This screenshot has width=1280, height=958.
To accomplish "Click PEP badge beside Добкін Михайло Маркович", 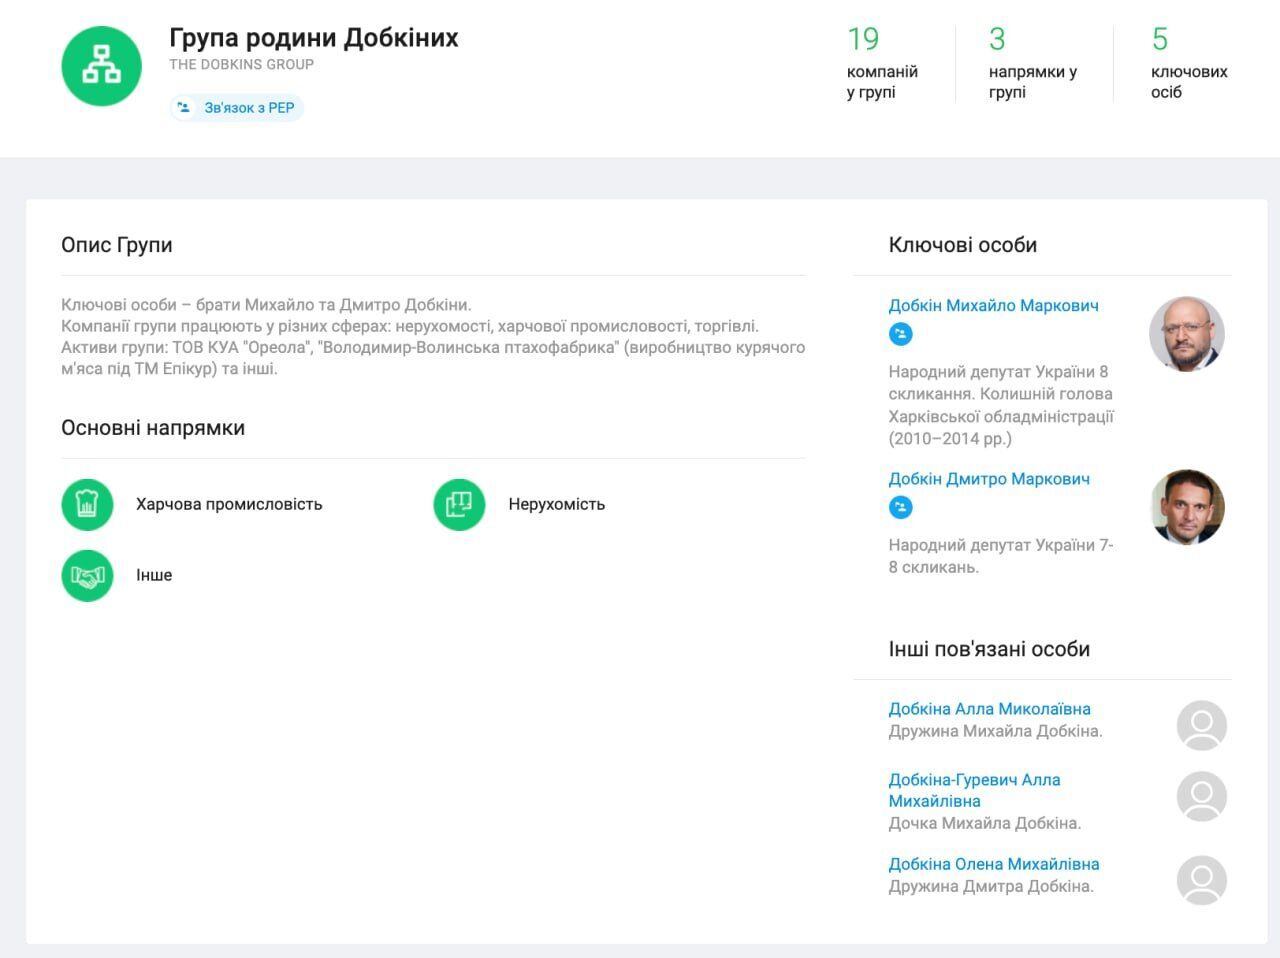I will (901, 333).
